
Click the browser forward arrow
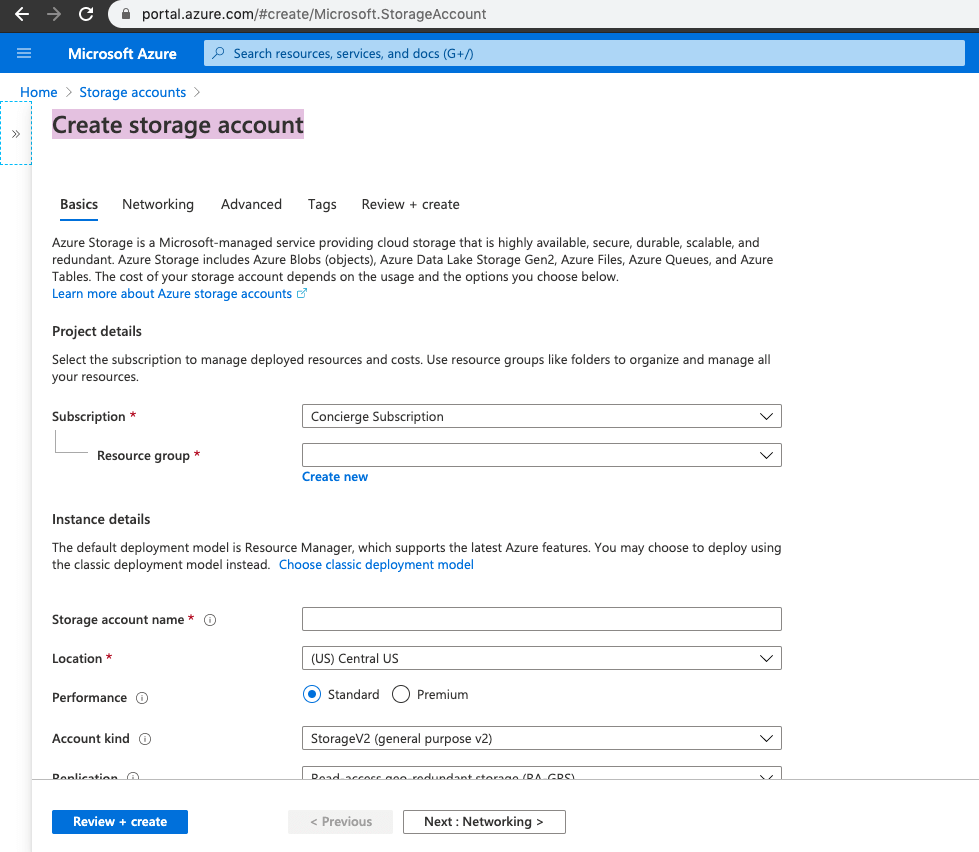(x=54, y=14)
